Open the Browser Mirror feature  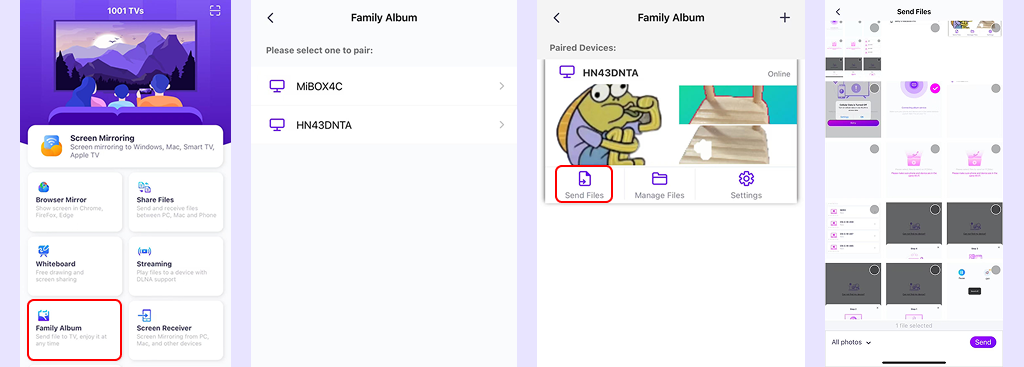74,202
